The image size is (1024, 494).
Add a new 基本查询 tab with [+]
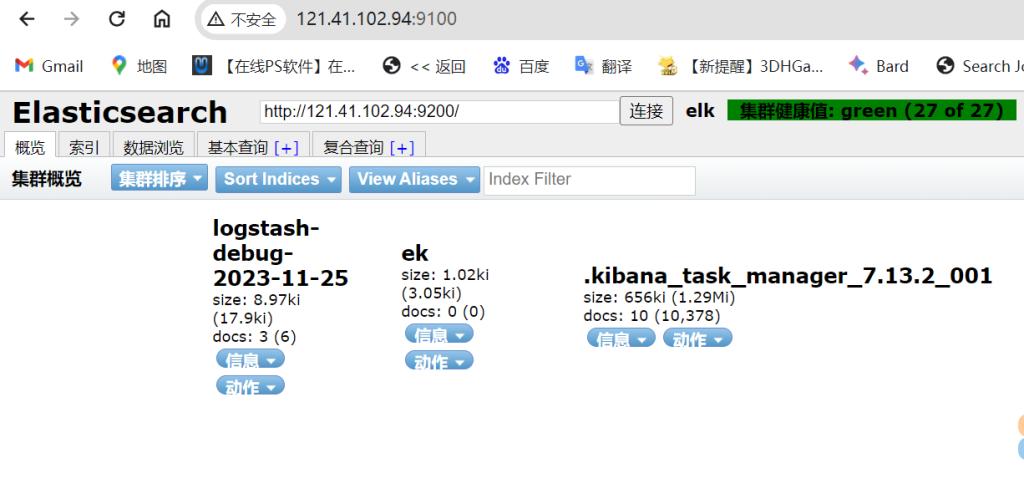[x=286, y=148]
